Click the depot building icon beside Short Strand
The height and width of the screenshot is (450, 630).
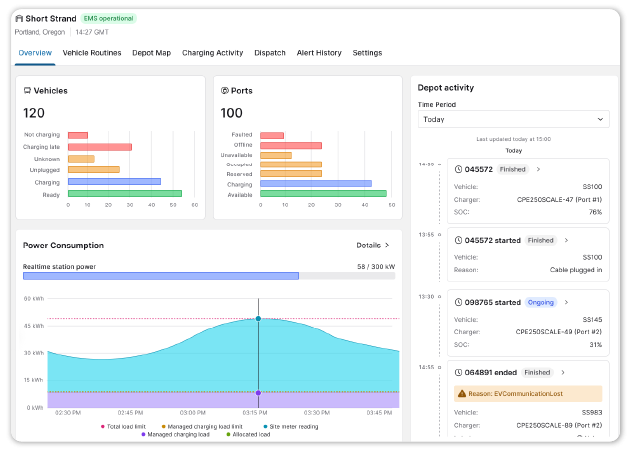pos(20,18)
